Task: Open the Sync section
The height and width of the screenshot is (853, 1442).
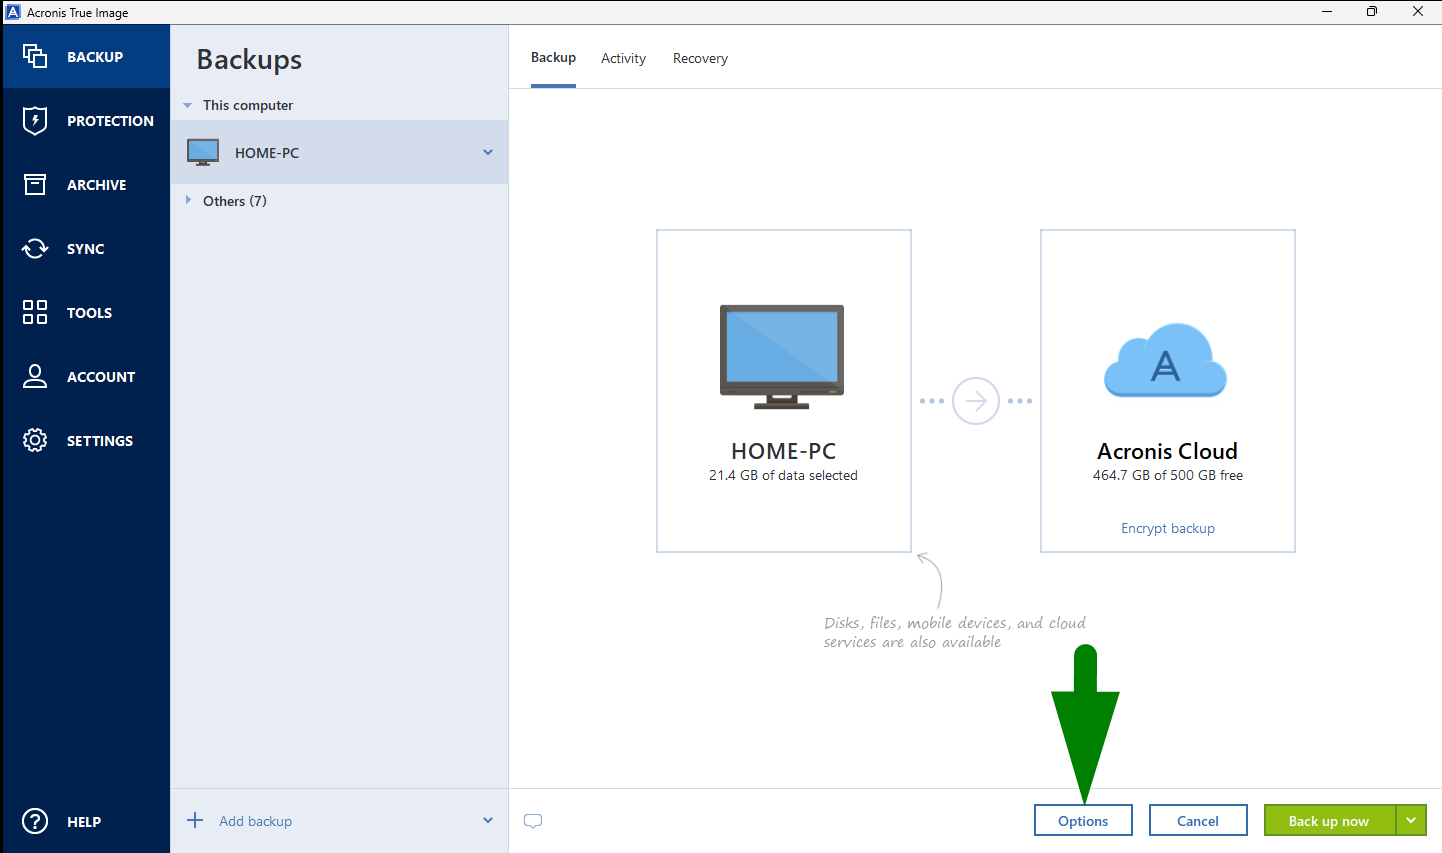Action: [85, 248]
